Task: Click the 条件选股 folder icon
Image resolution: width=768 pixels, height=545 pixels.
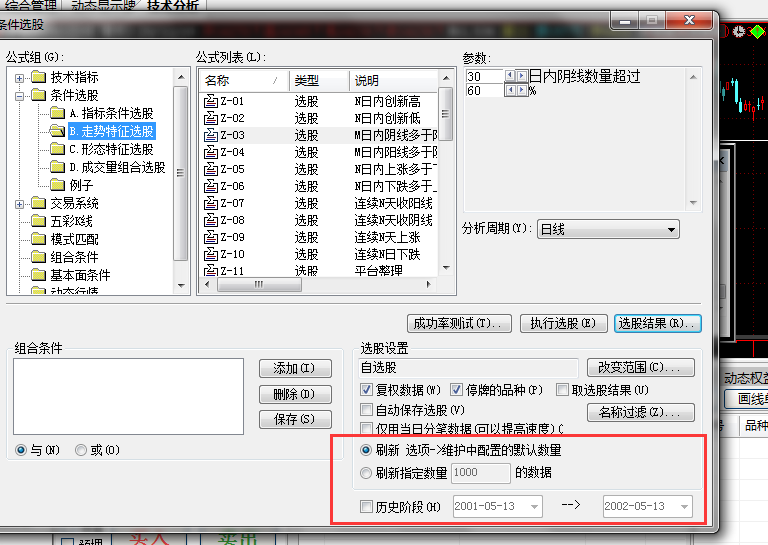Action: click(x=38, y=95)
